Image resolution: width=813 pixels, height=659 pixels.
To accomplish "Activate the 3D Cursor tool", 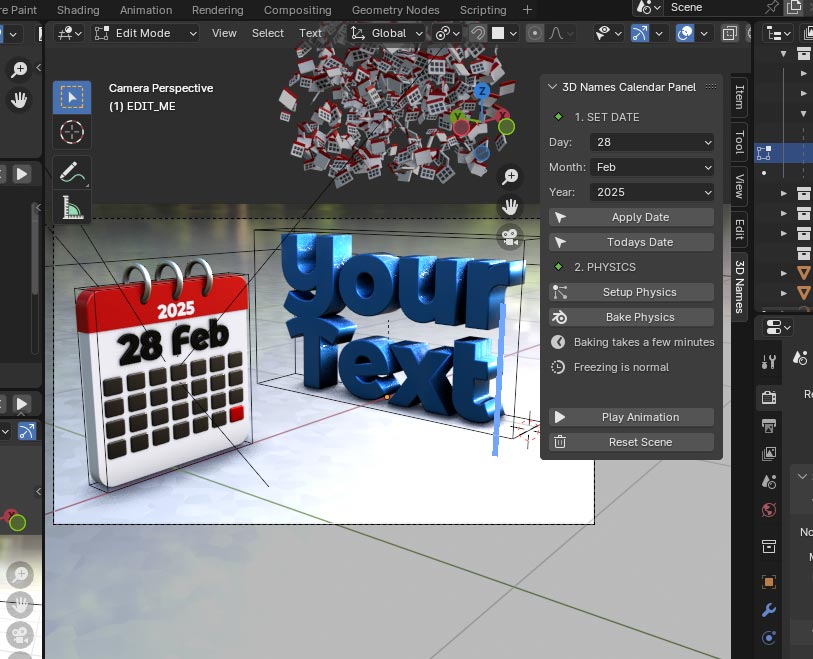I will click(71, 131).
